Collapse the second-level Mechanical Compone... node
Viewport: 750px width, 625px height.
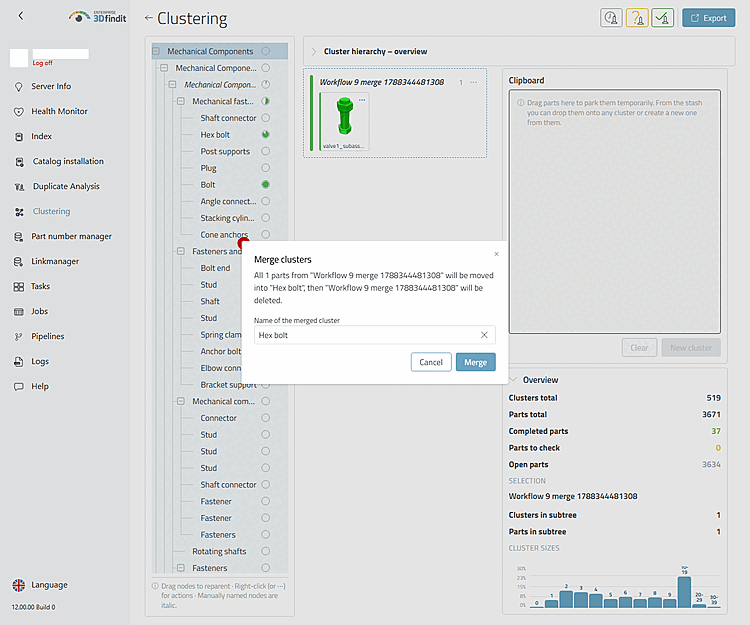tap(164, 68)
